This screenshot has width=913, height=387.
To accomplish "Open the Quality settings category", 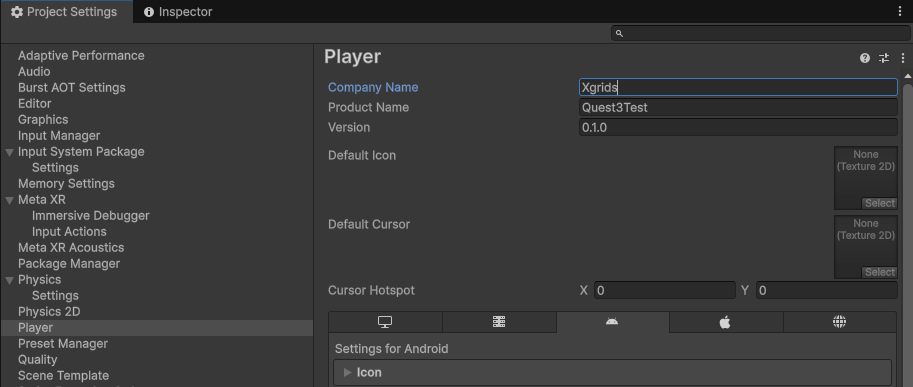I will coord(38,360).
